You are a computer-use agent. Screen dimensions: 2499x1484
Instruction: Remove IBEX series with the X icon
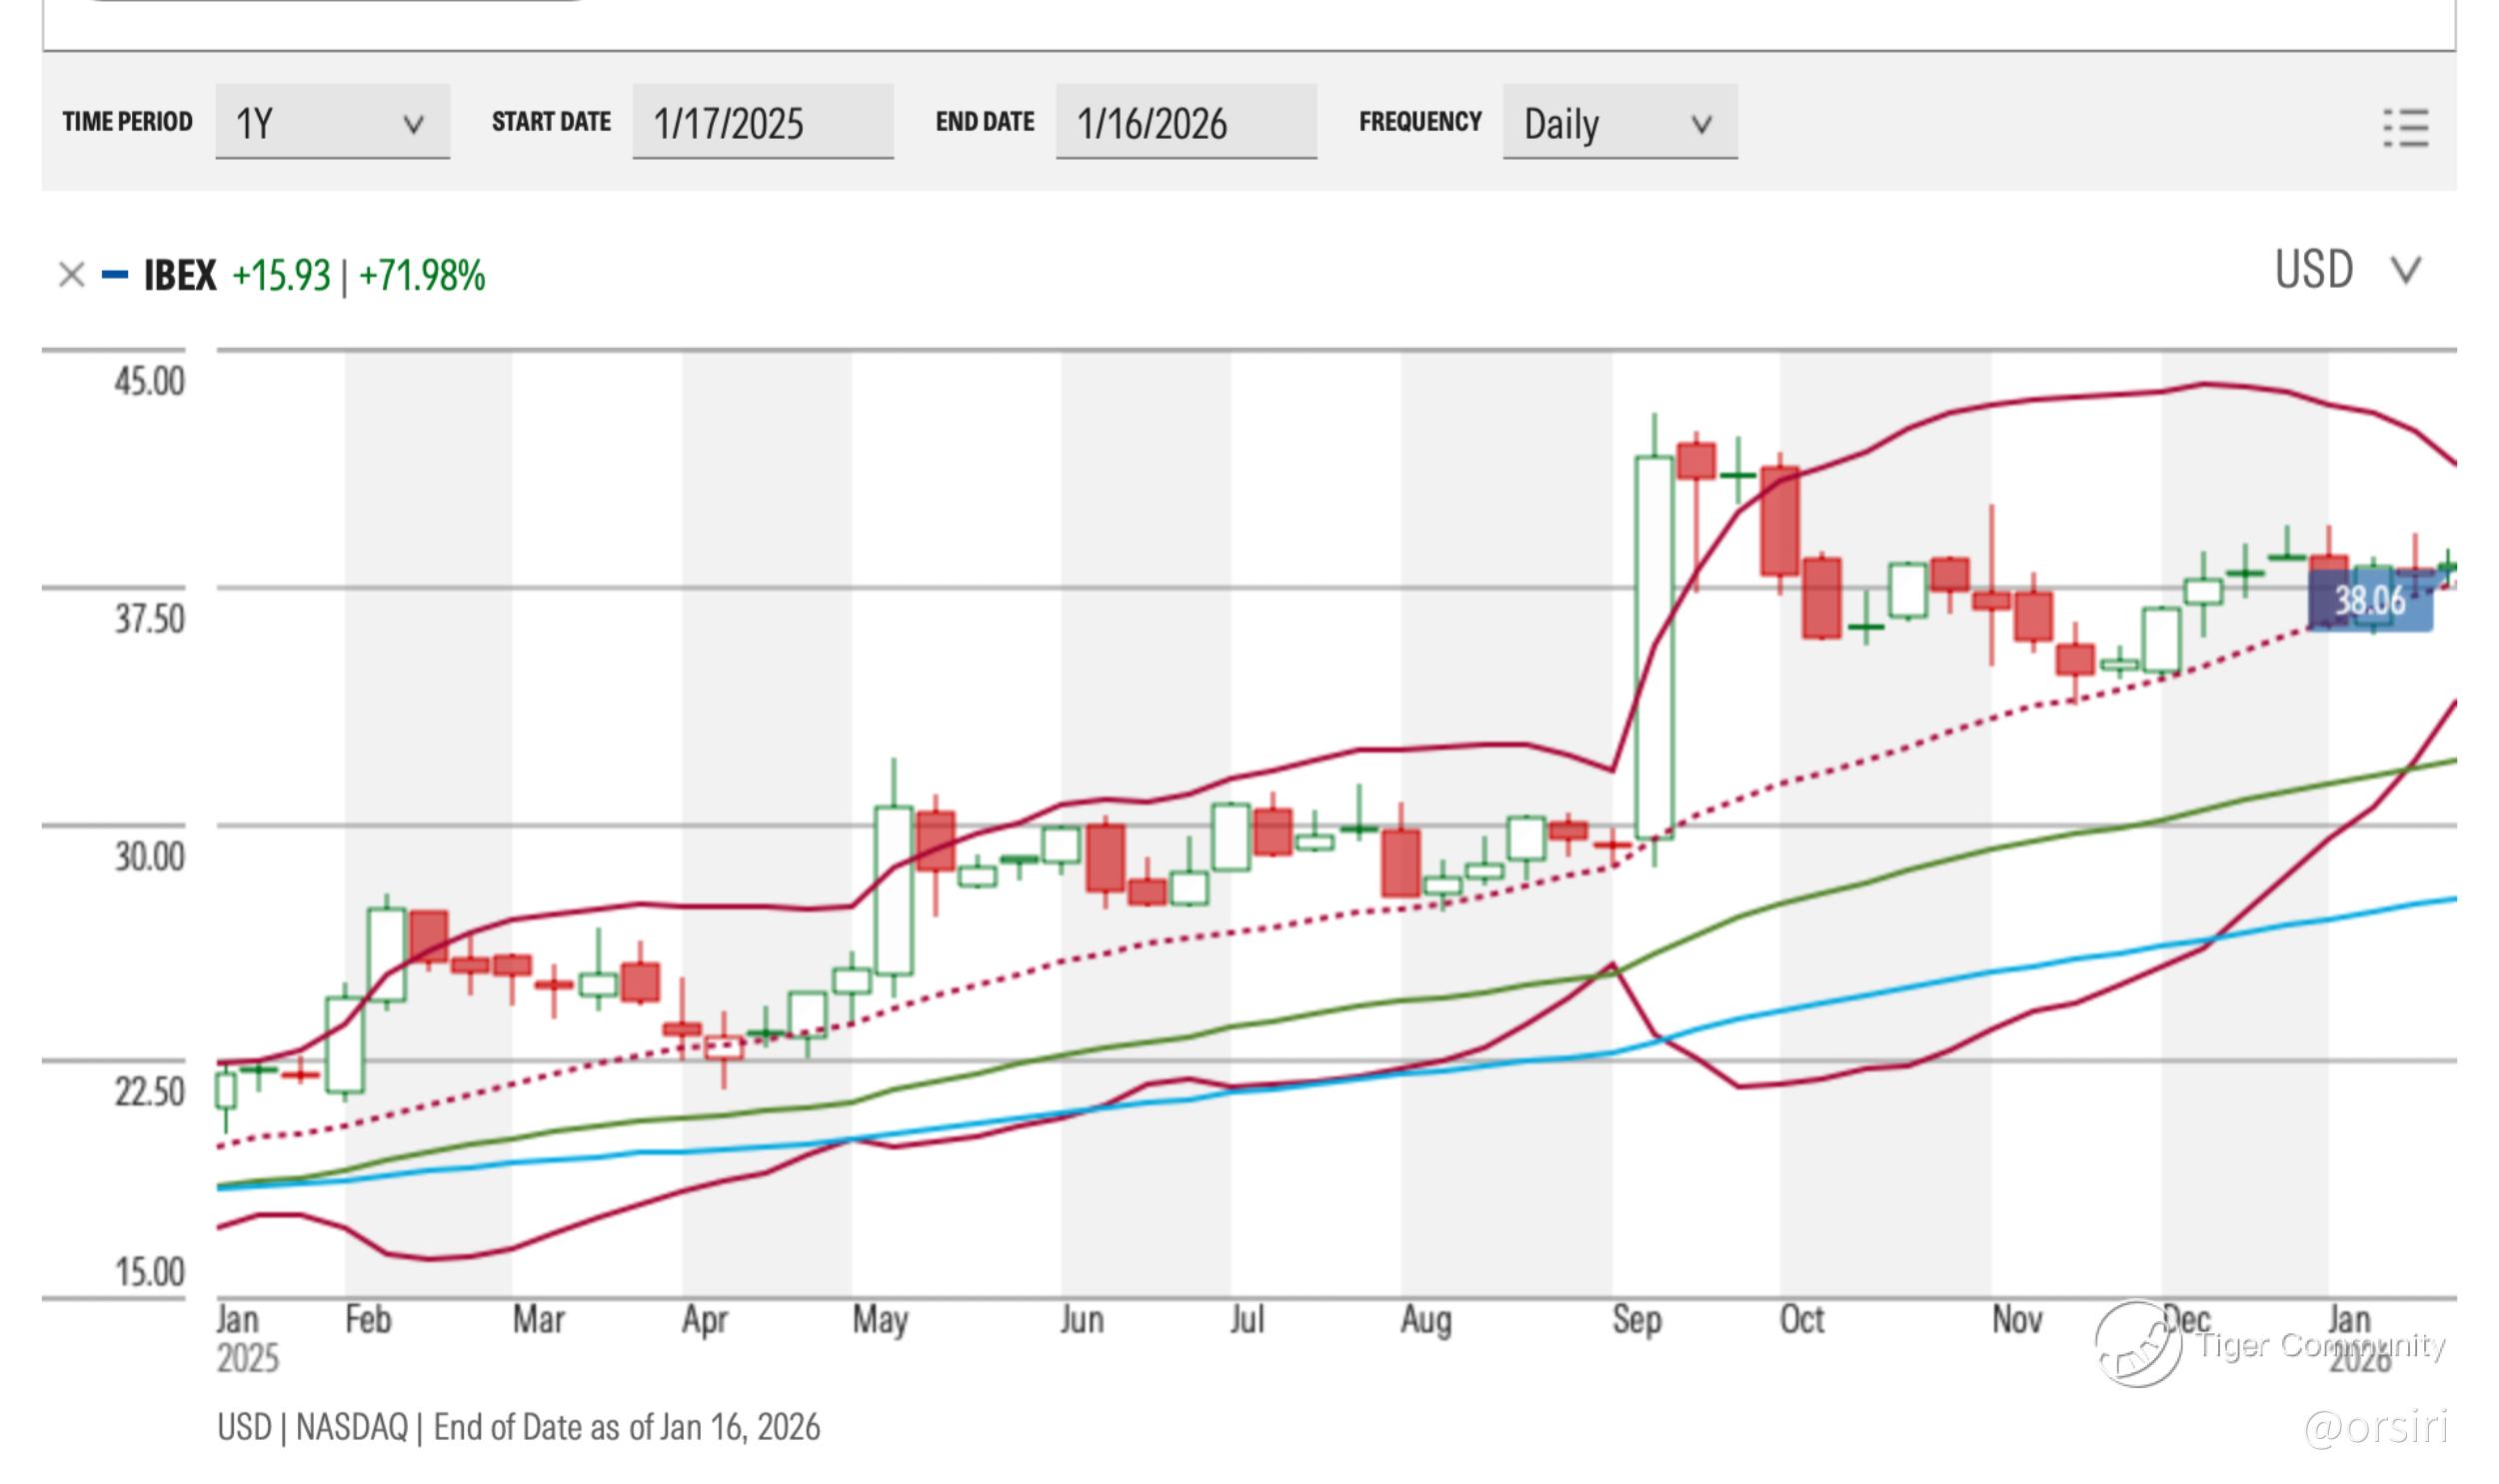coord(71,275)
